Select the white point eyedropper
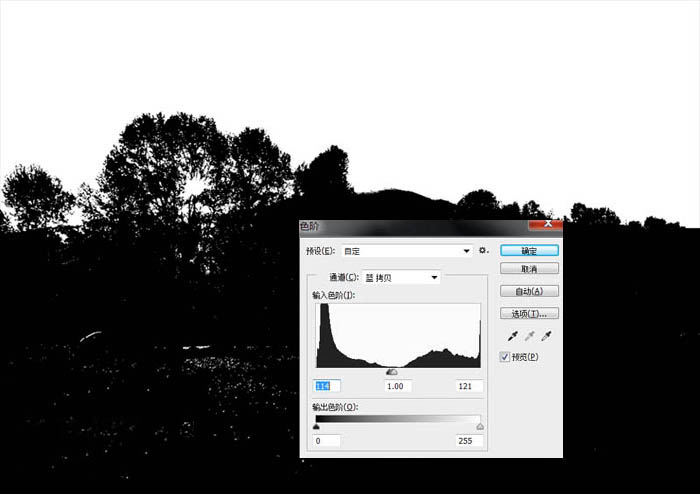 point(546,336)
